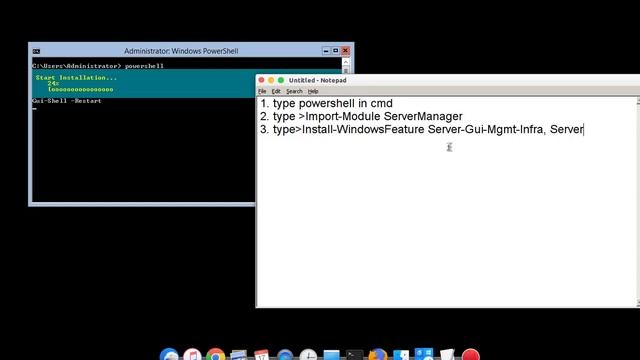
Task: Minimize the Windows PowerShell window
Action: coord(326,51)
